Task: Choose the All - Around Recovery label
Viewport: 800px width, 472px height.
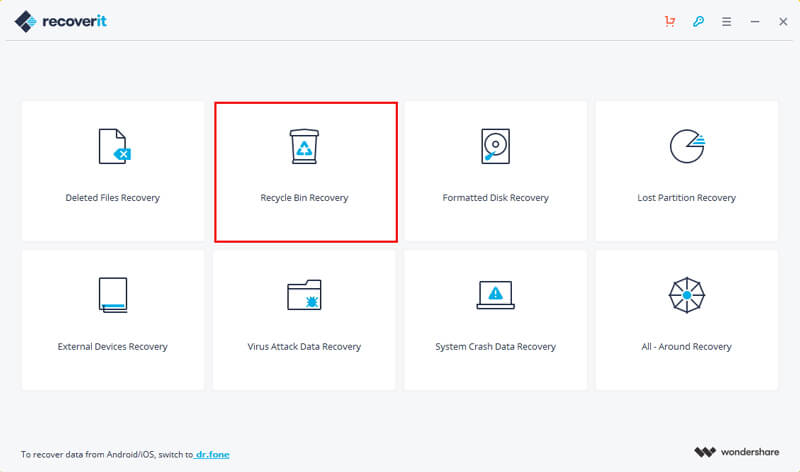Action: click(686, 346)
